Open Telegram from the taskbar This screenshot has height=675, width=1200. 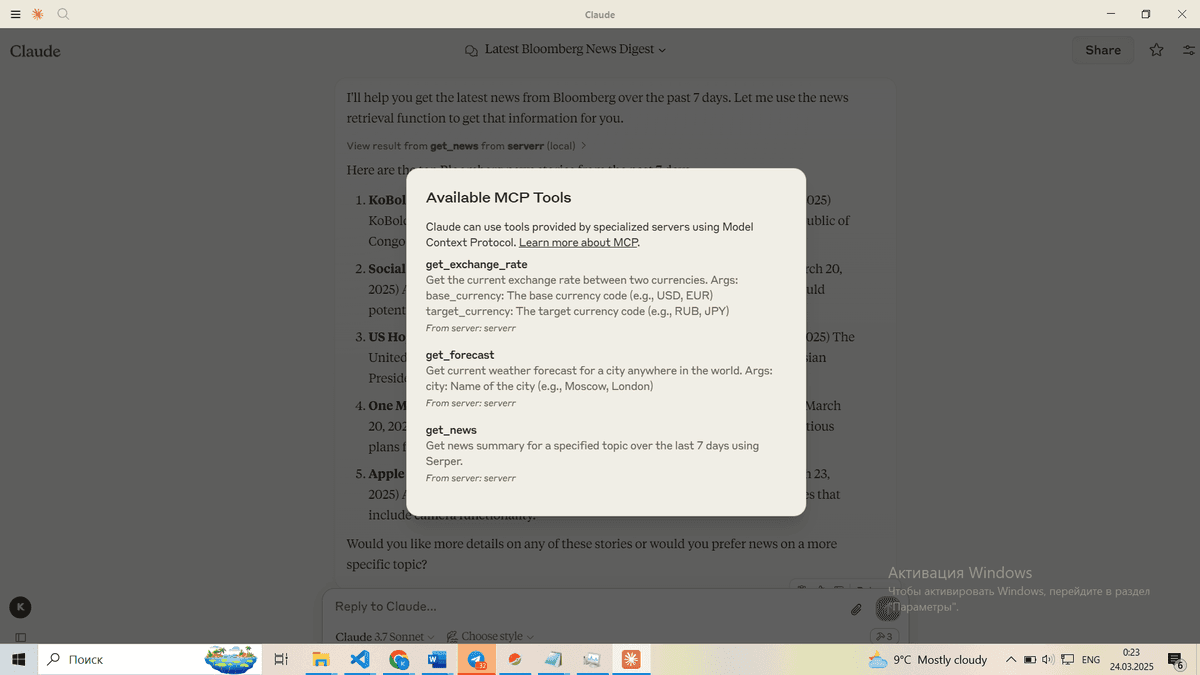pos(476,660)
